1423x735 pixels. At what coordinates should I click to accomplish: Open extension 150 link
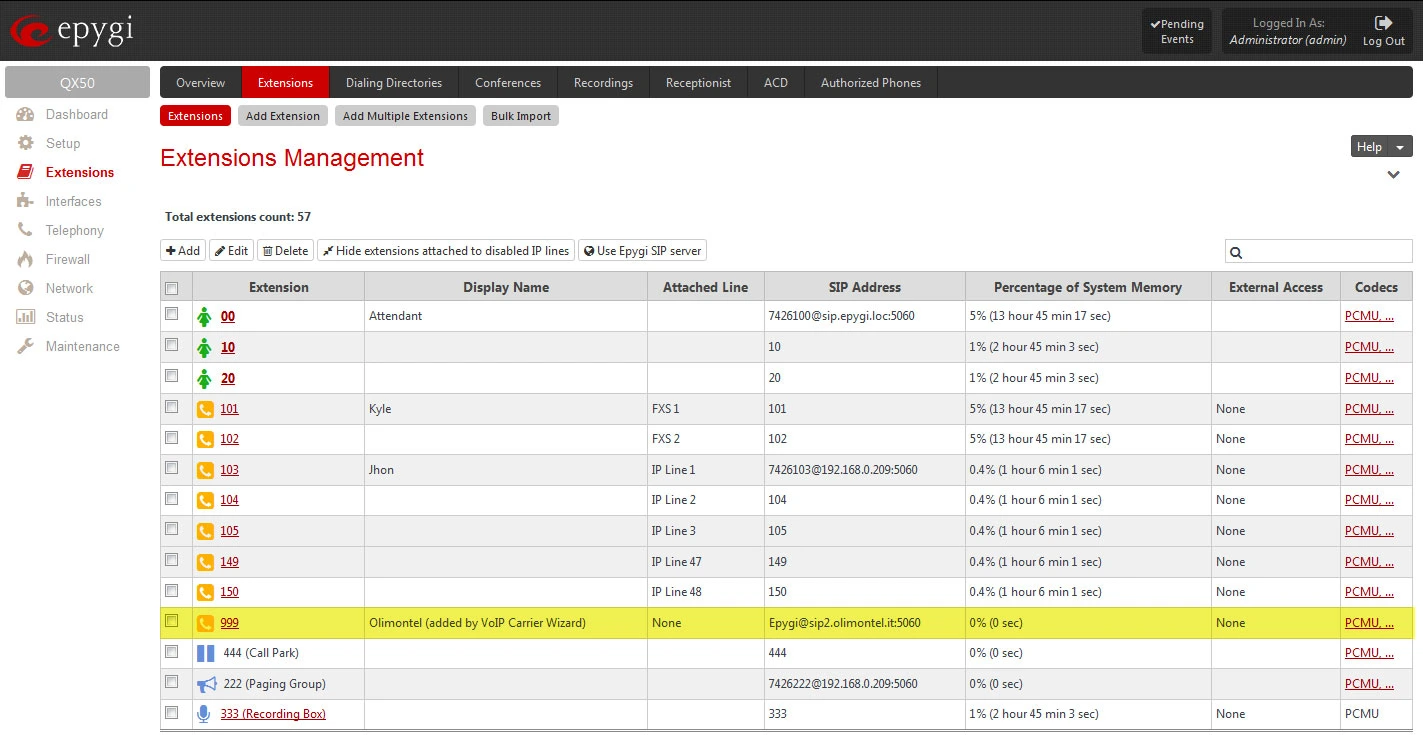[230, 592]
